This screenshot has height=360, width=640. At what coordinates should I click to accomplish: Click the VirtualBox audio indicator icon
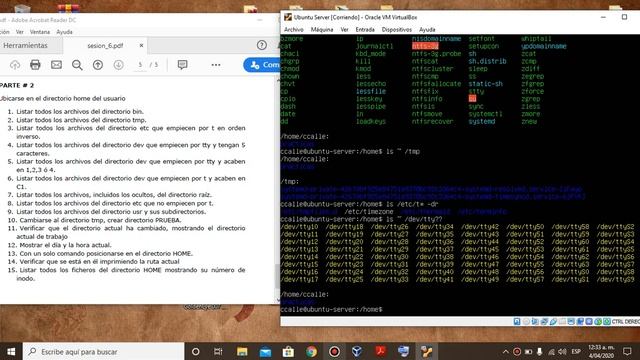pyautogui.click(x=535, y=322)
